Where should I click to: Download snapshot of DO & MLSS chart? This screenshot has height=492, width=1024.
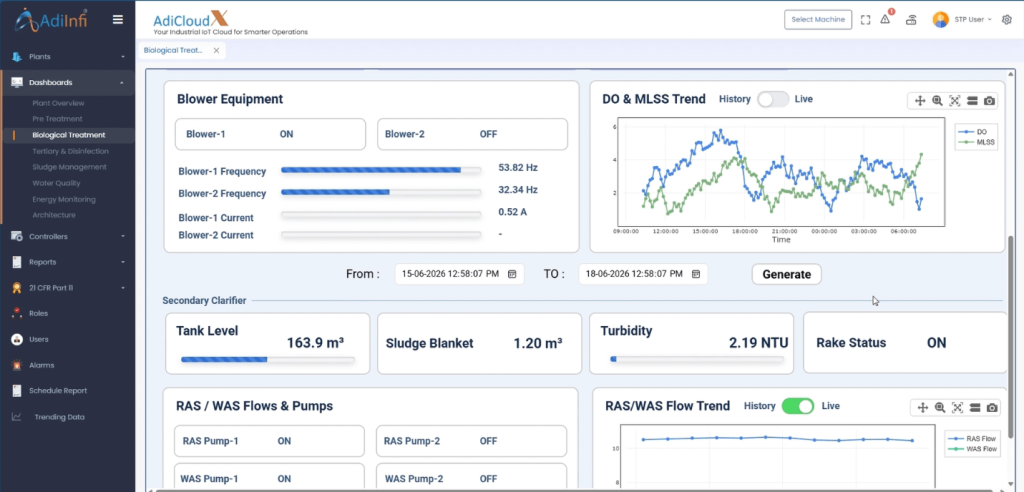click(x=989, y=101)
